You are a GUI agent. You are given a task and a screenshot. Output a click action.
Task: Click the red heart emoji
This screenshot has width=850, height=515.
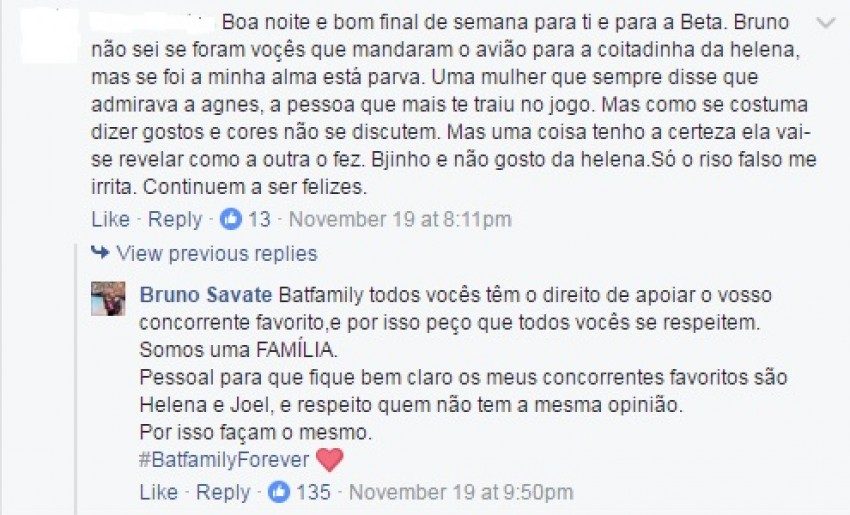(x=329, y=460)
